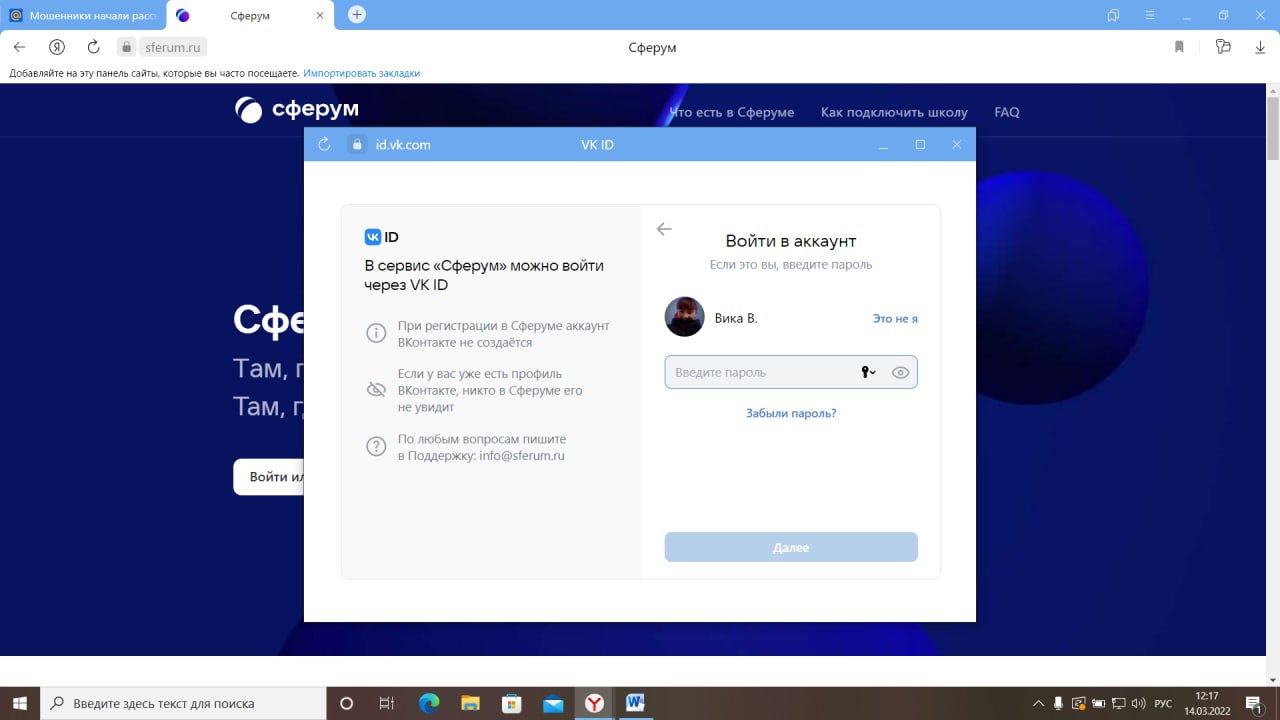
Task: Open browser downloads arrow
Action: click(x=1260, y=47)
